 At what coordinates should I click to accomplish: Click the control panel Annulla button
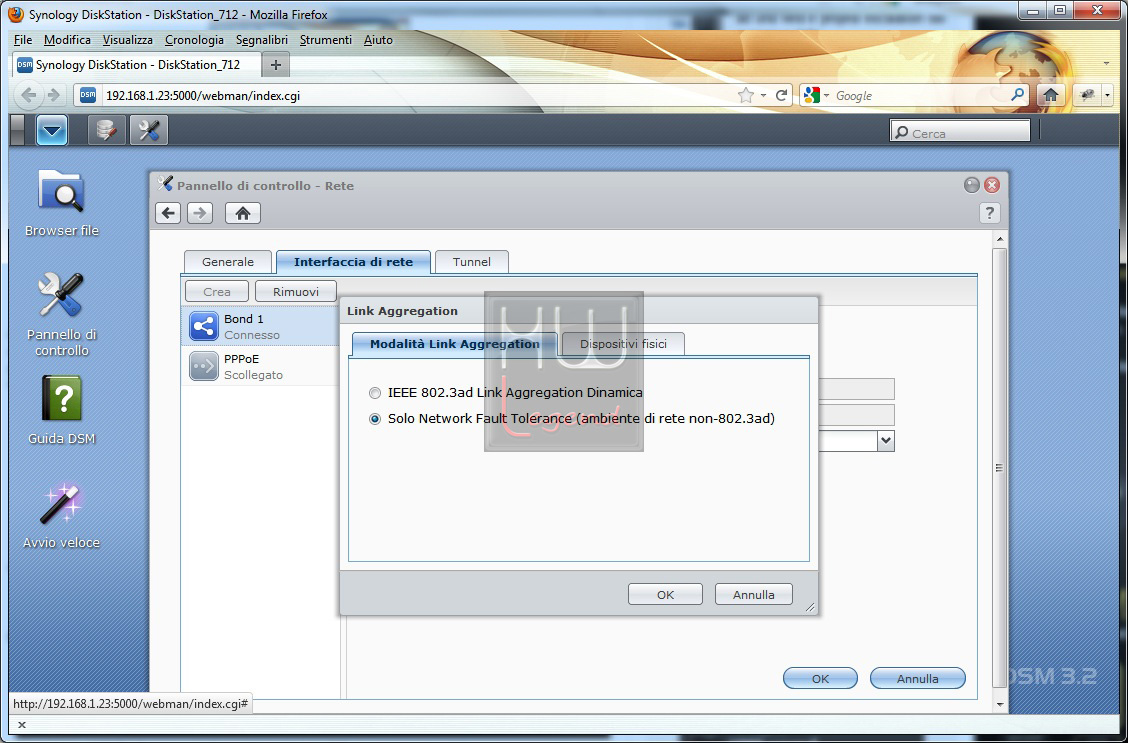click(x=918, y=678)
